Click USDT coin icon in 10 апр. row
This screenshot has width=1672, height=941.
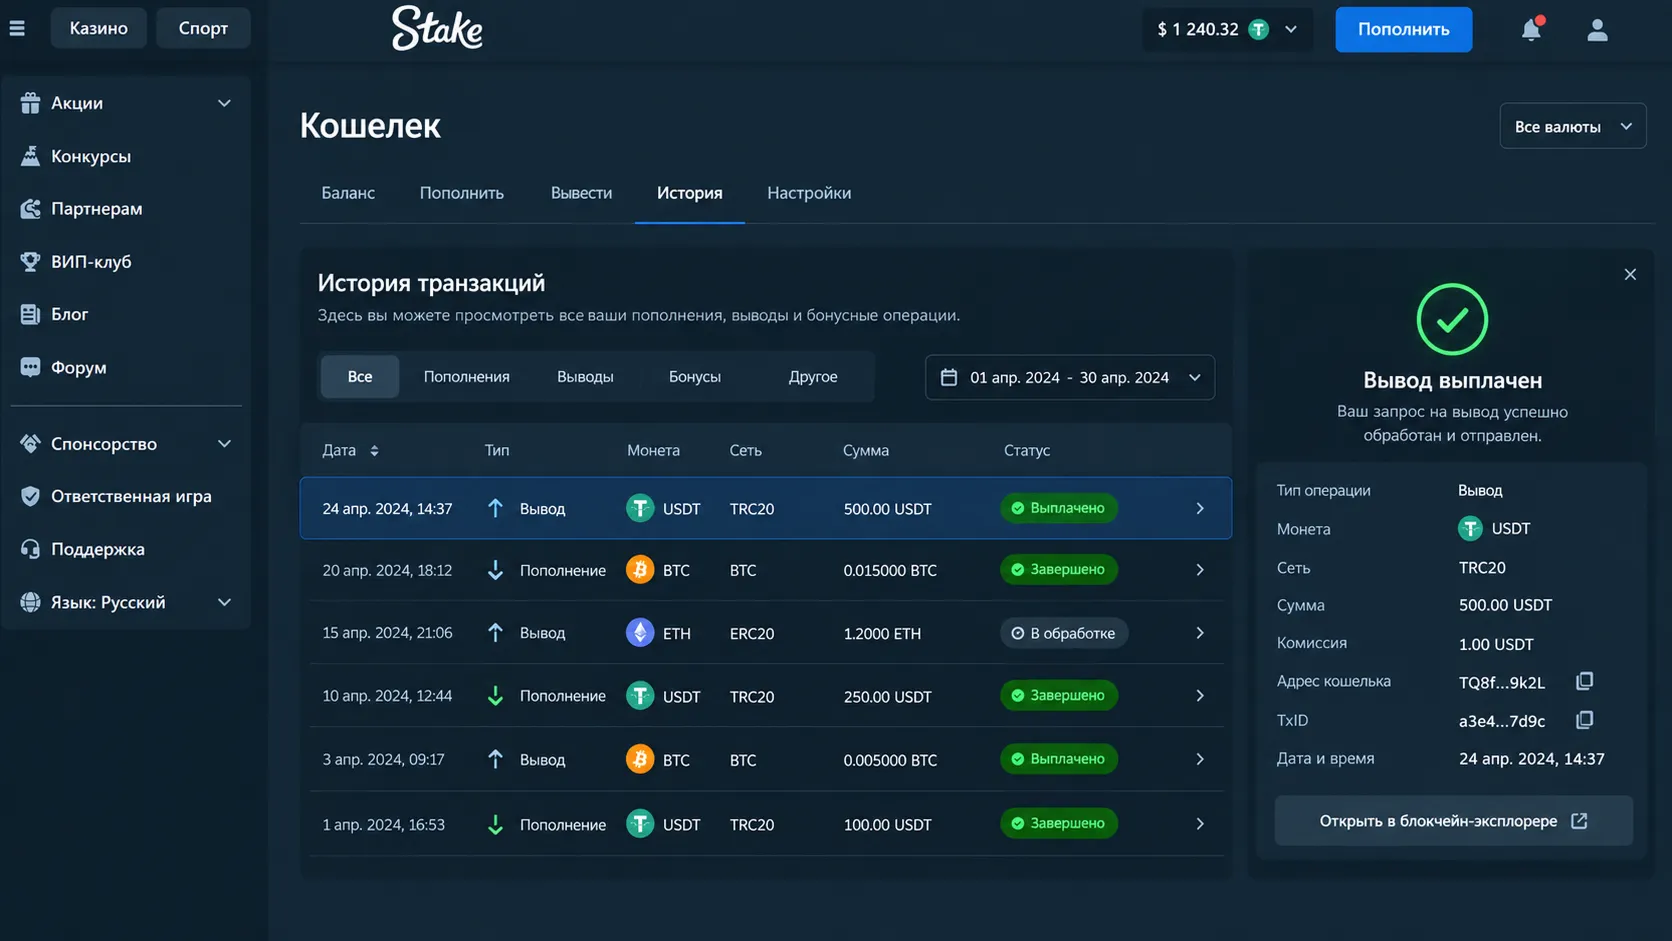(640, 696)
